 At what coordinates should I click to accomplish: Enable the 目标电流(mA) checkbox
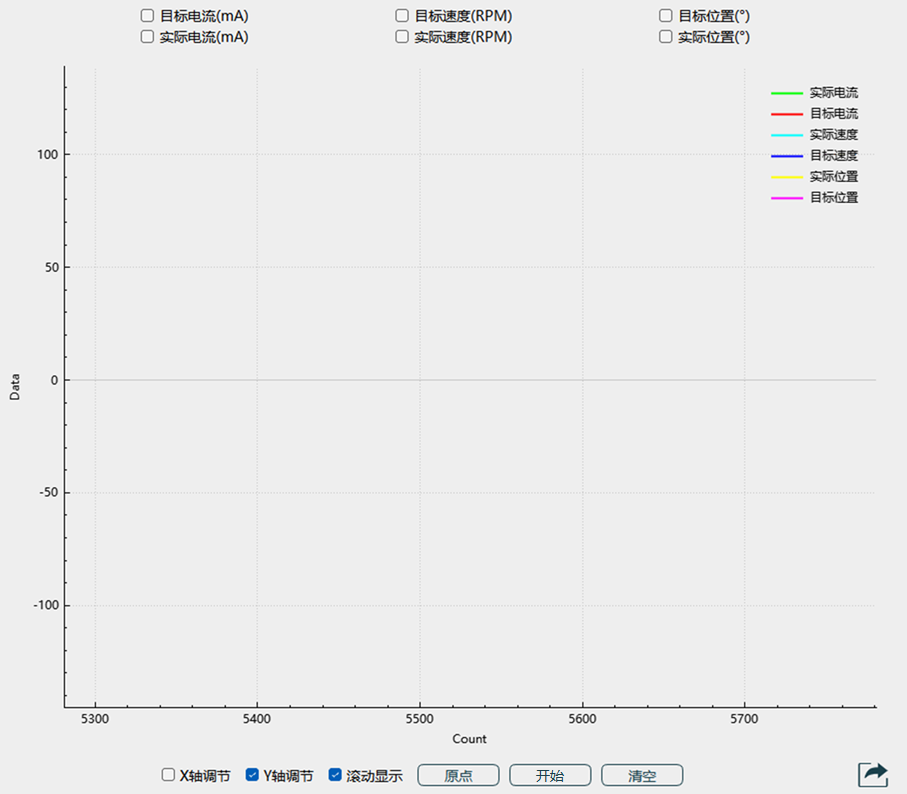147,16
